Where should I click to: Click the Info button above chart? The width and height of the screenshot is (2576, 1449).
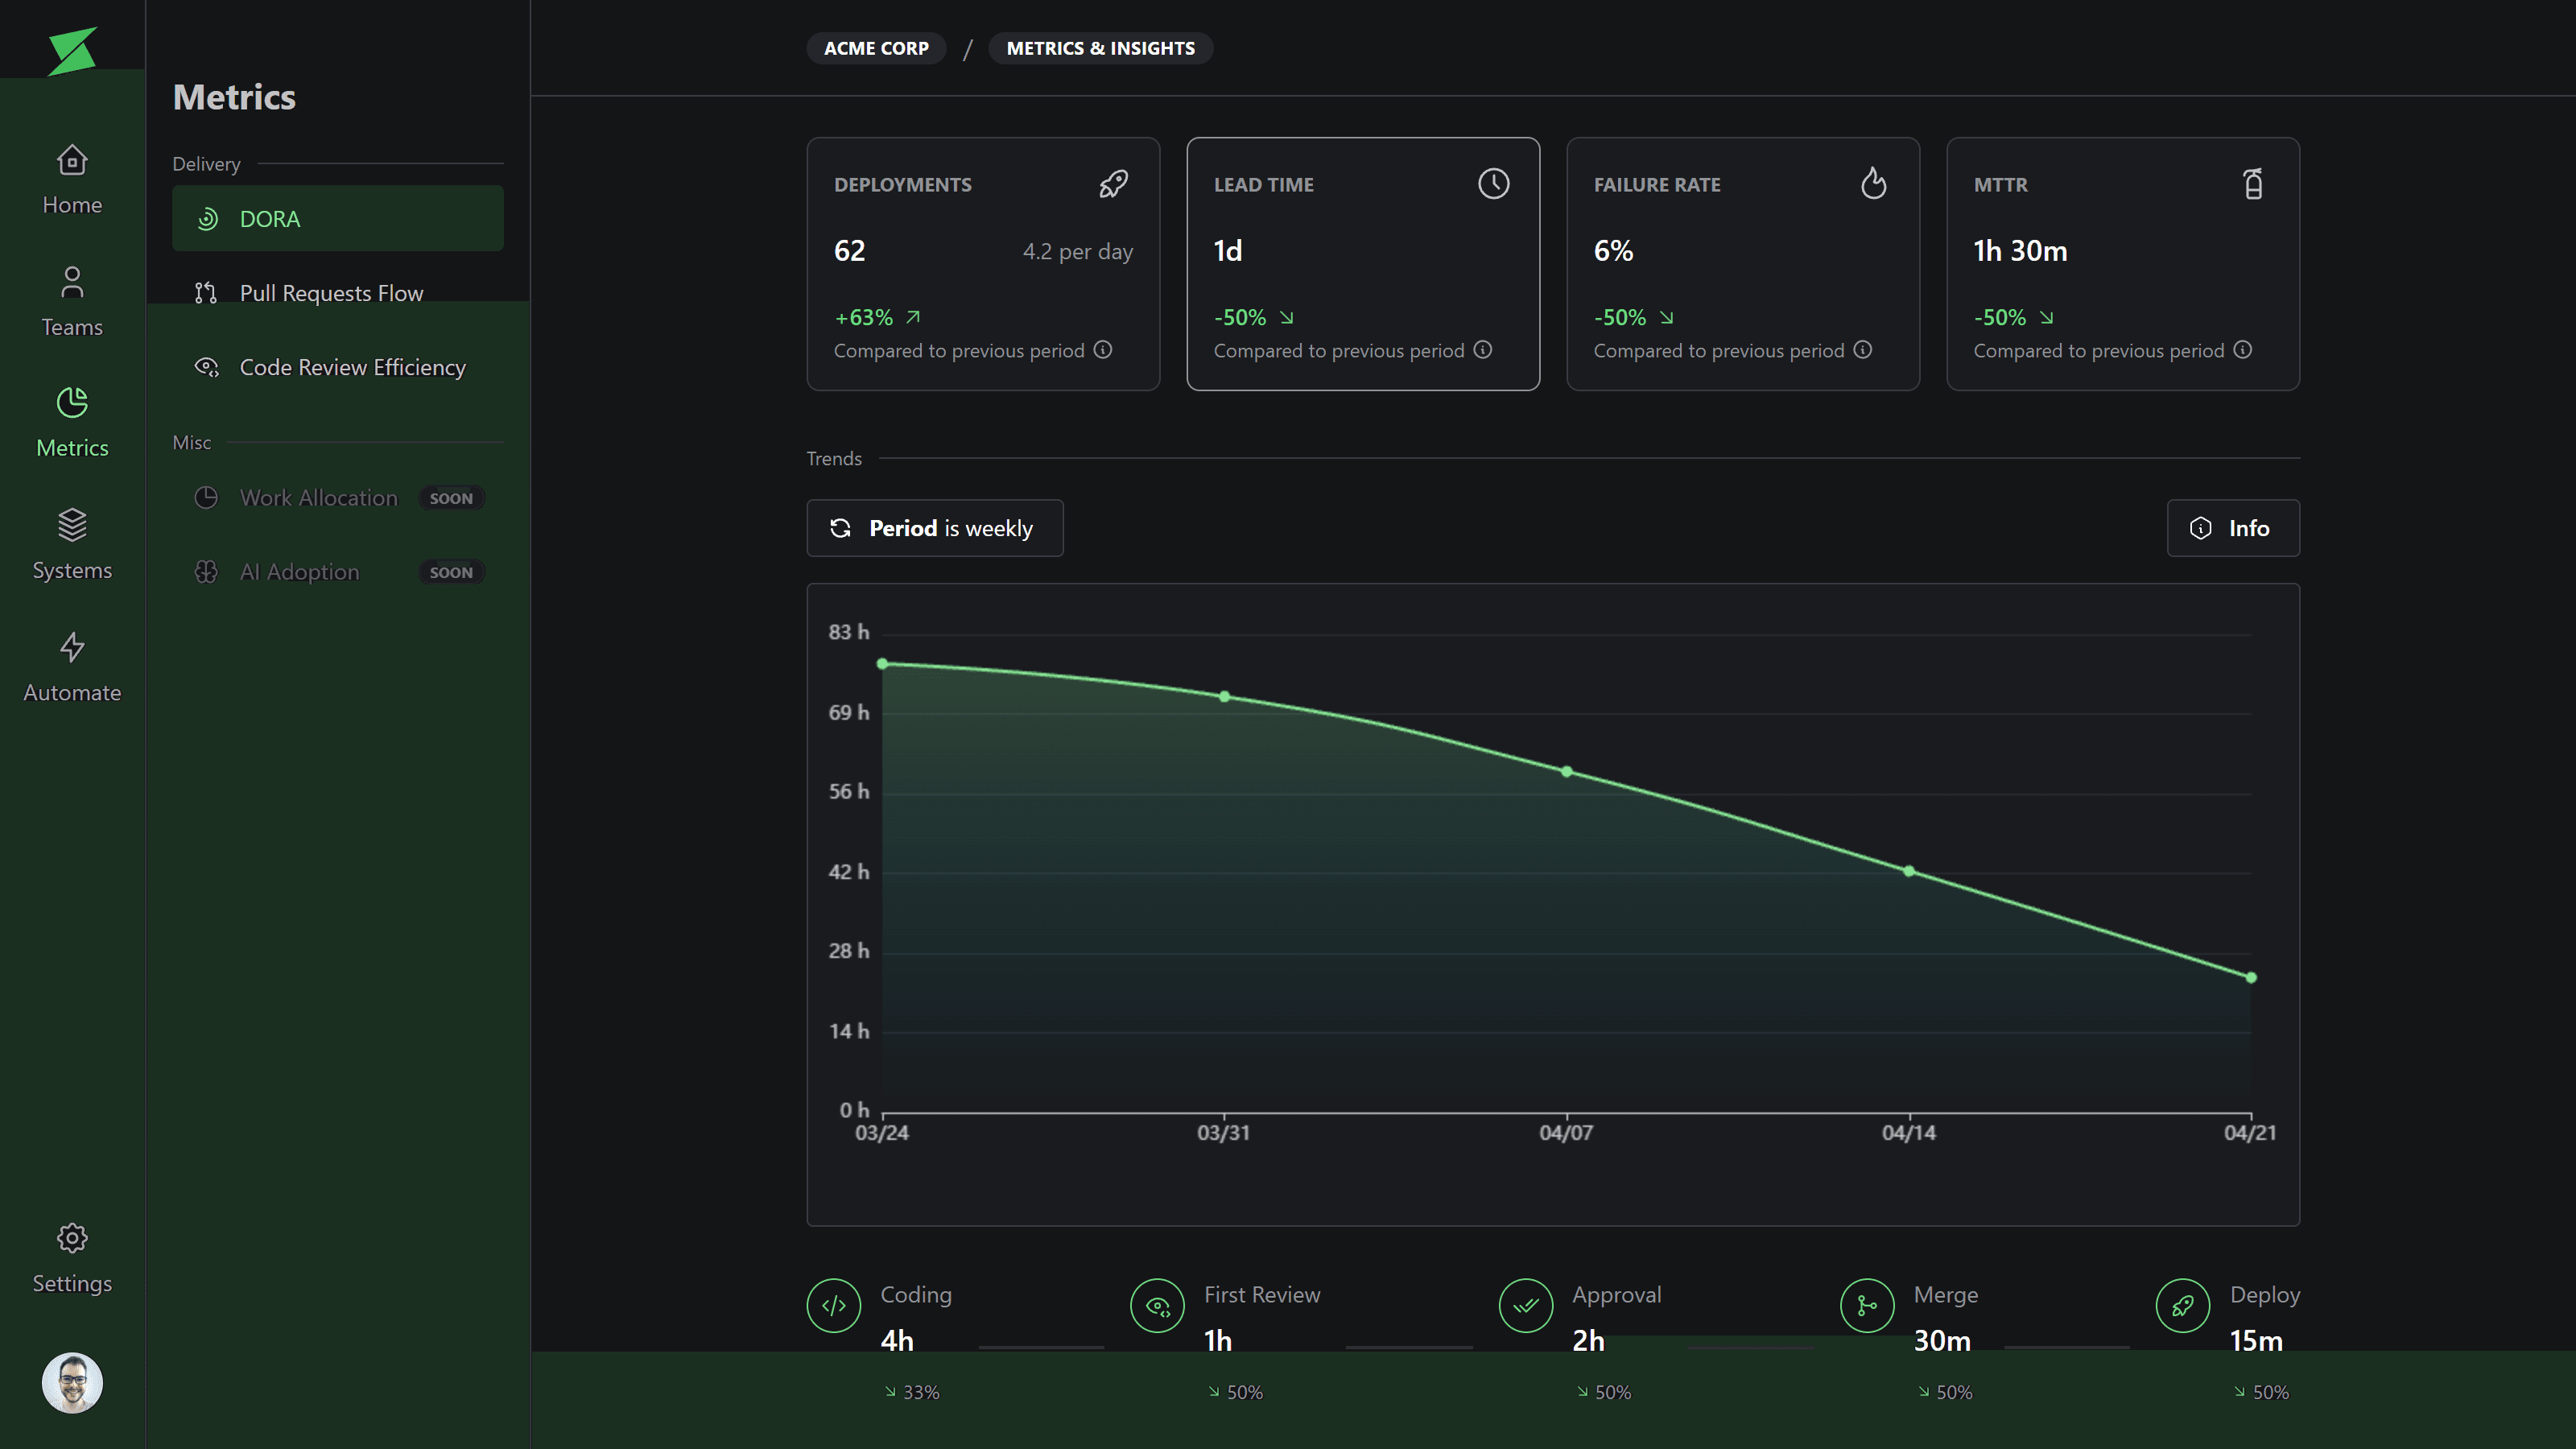coord(2232,528)
